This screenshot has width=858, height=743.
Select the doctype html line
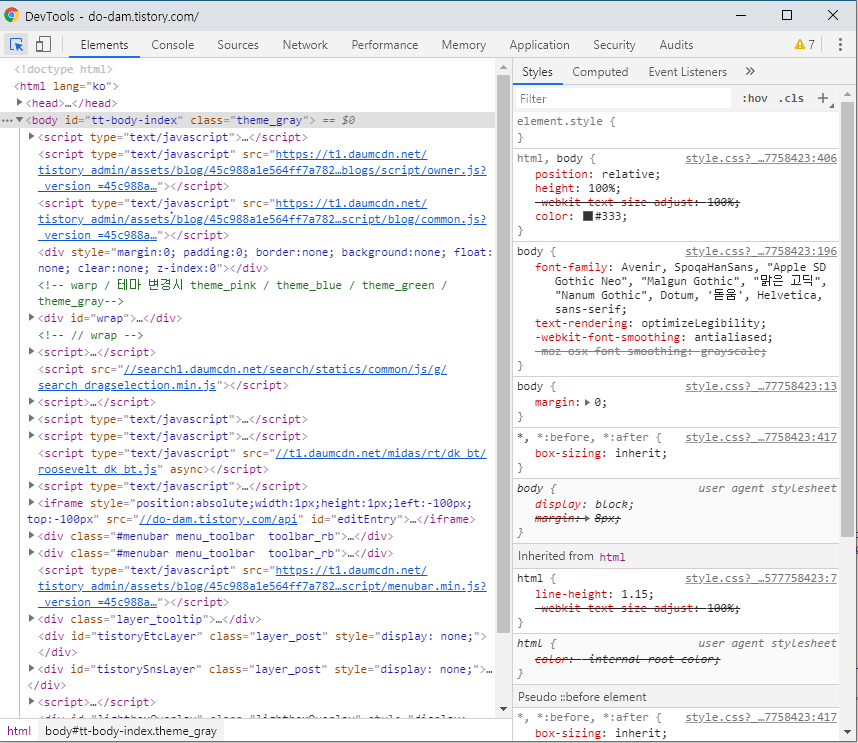[63, 69]
